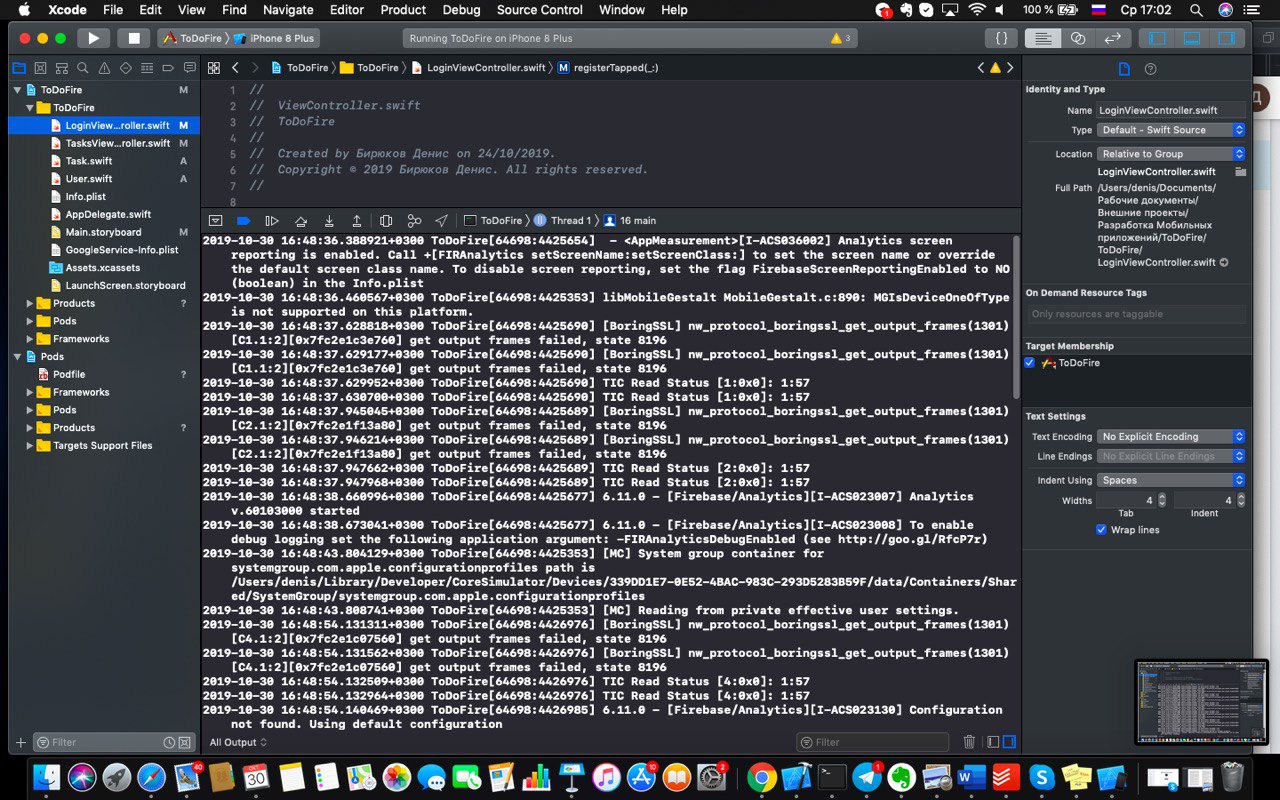This screenshot has width=1280, height=800.
Task: Step into the function
Action: click(x=328, y=220)
